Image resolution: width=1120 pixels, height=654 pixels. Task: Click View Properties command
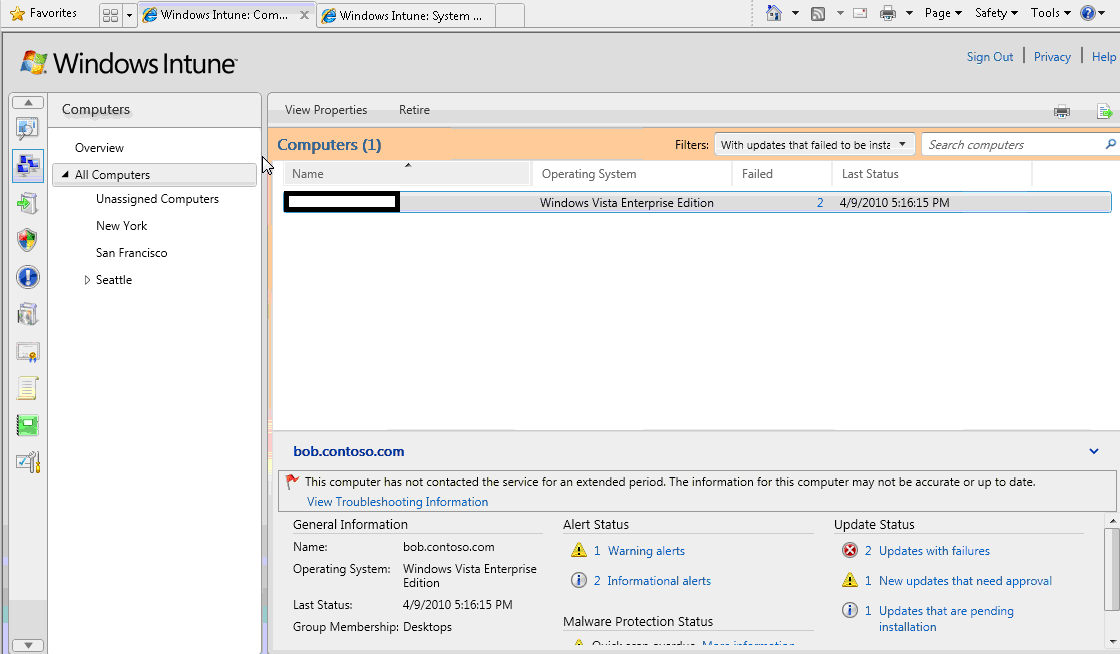326,110
